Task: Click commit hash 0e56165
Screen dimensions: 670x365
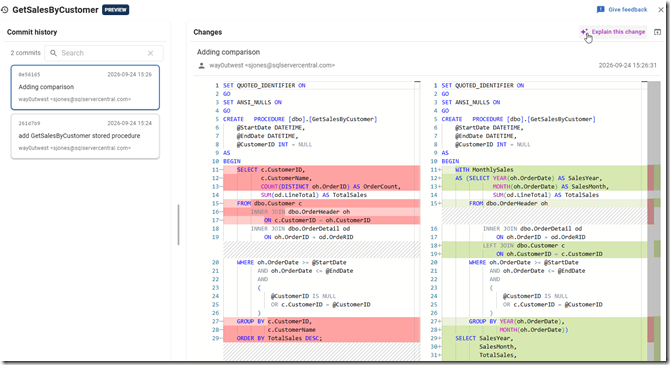Action: (29, 74)
